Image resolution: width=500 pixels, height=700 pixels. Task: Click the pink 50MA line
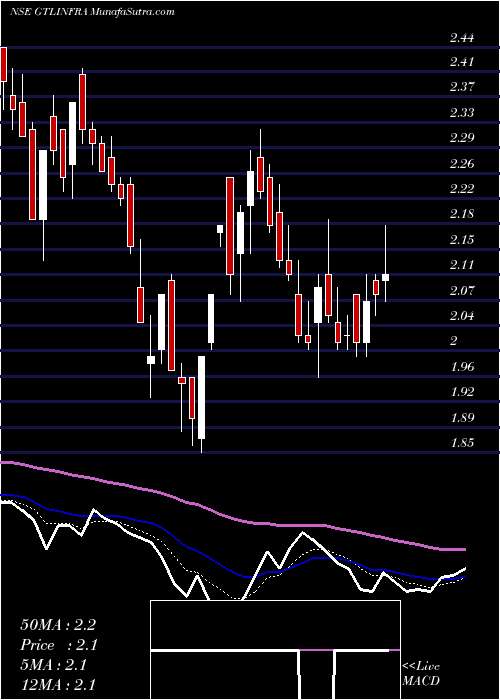[x=232, y=518]
